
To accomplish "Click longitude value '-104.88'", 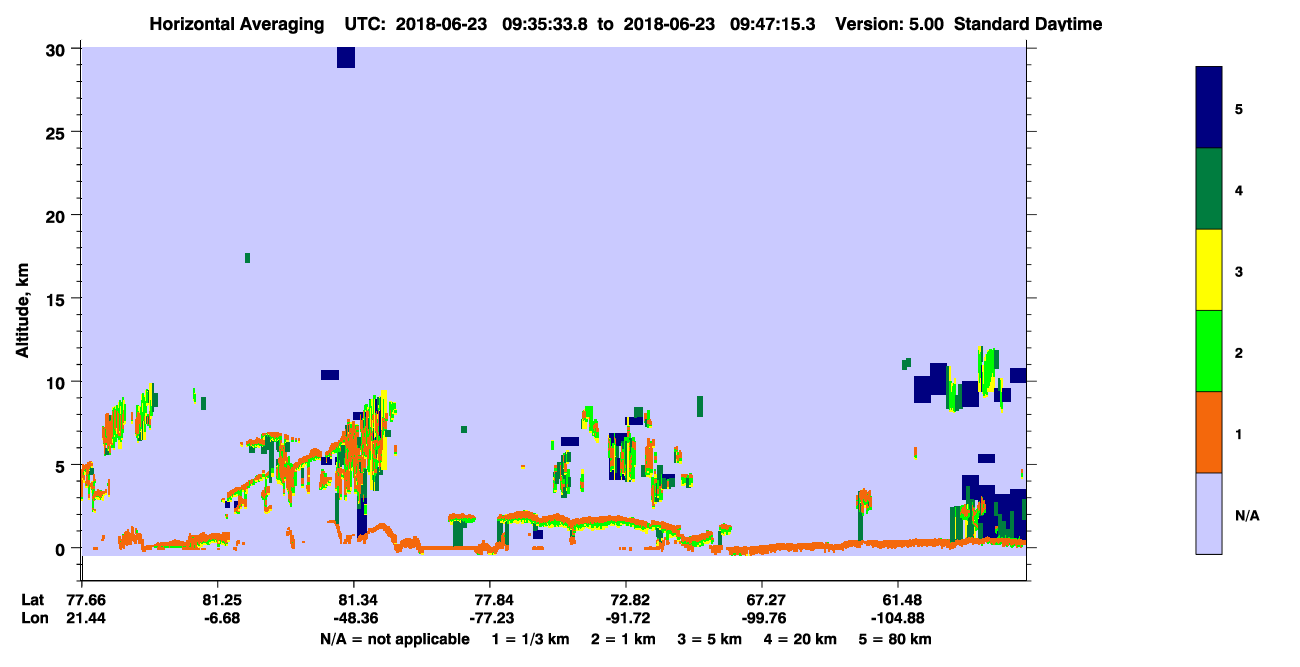I will (x=898, y=619).
